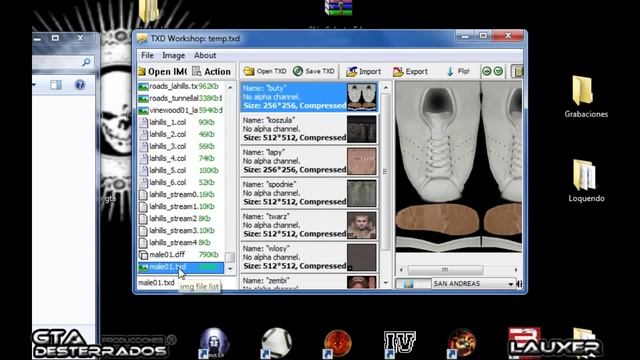Click the file list scroll-up arrow
The image size is (640, 360).
point(230,87)
